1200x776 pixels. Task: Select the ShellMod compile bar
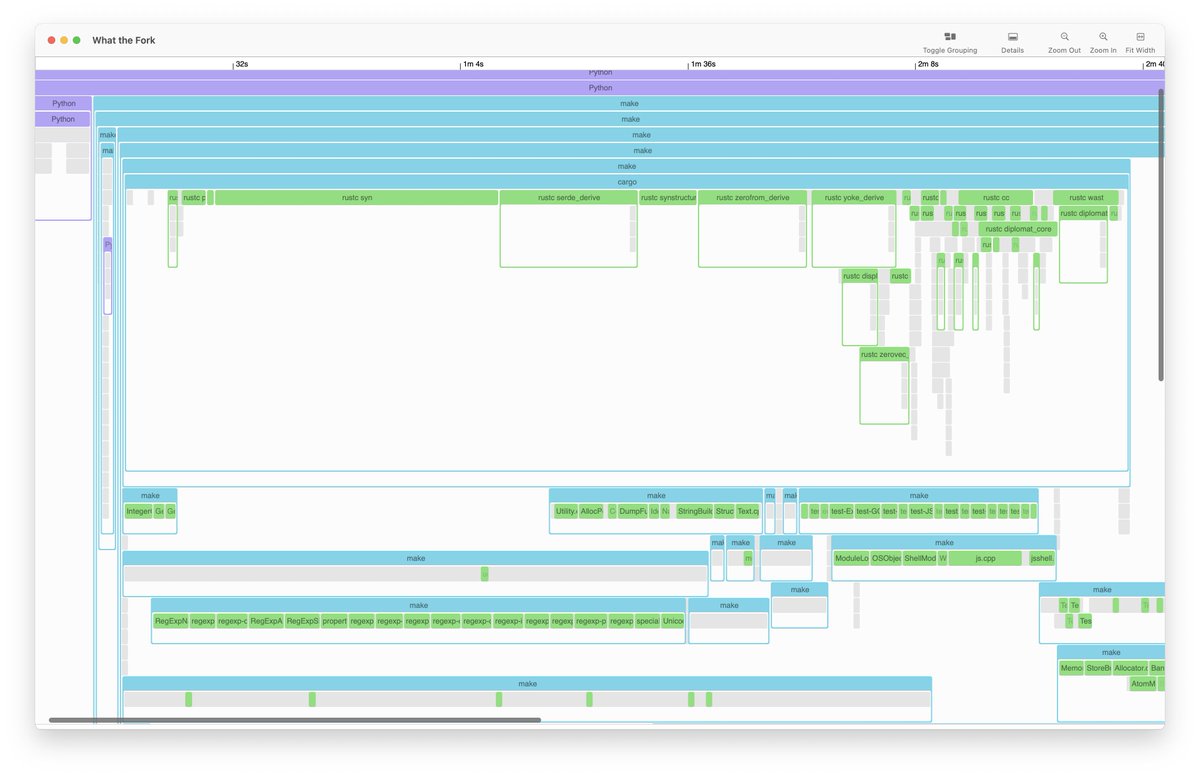tap(920, 558)
